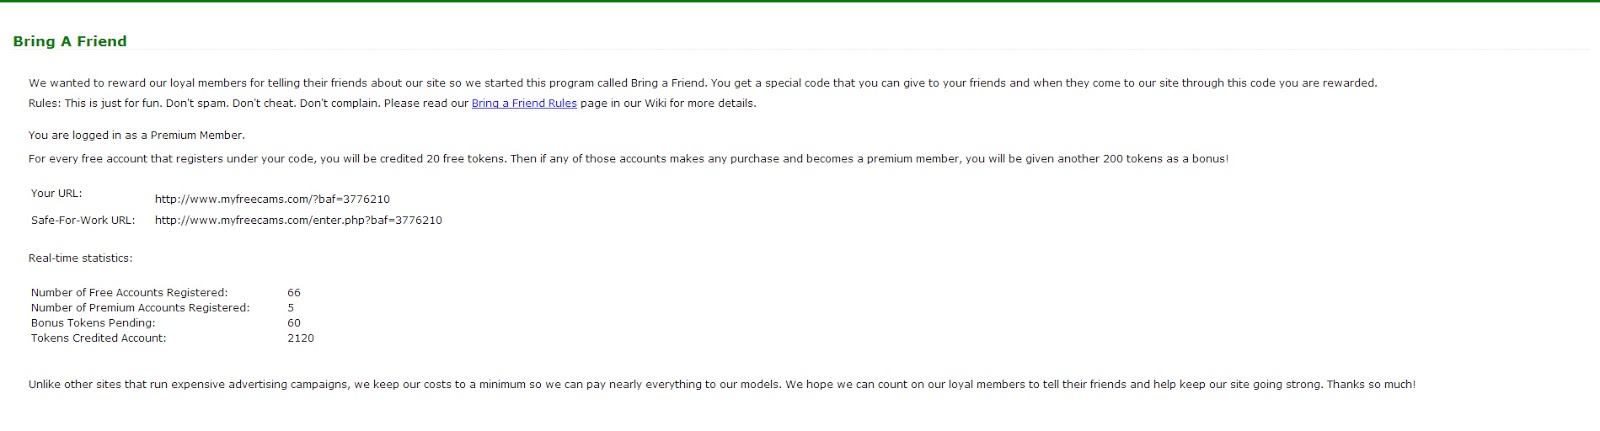Screen dimensions: 1600x431
Task: Click the Number of Premium Accounts Registered label
Action: pyautogui.click(x=140, y=308)
